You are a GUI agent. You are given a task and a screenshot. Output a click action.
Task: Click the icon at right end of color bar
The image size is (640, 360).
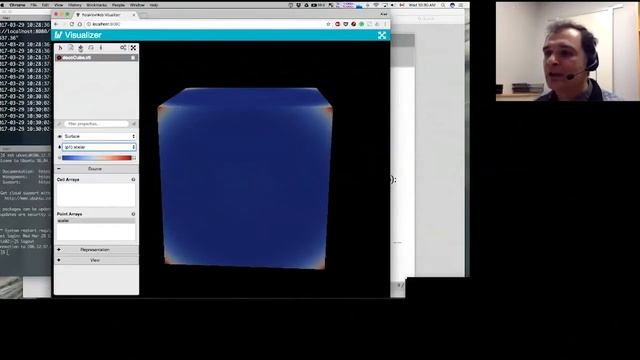(x=134, y=158)
